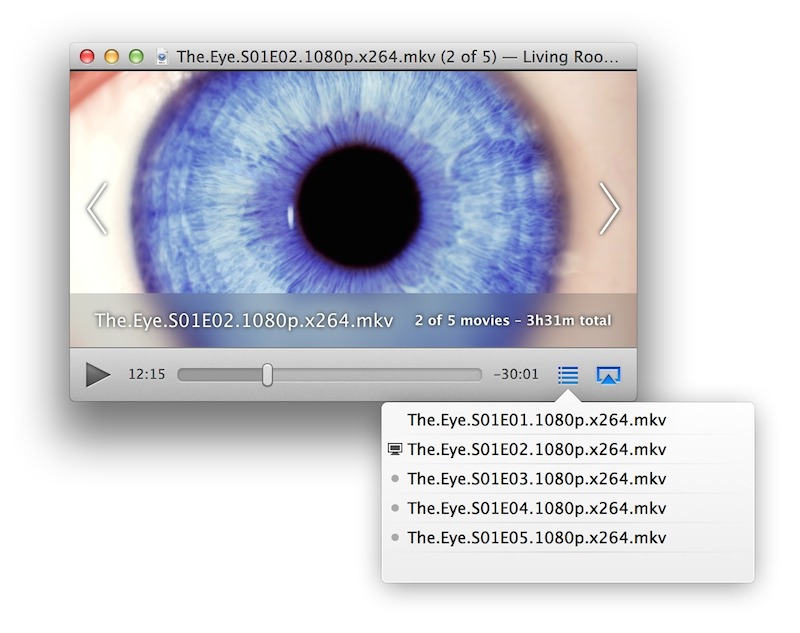Select The.Eye.S01E02.1080p.x264.mkv in playlist

click(x=536, y=449)
